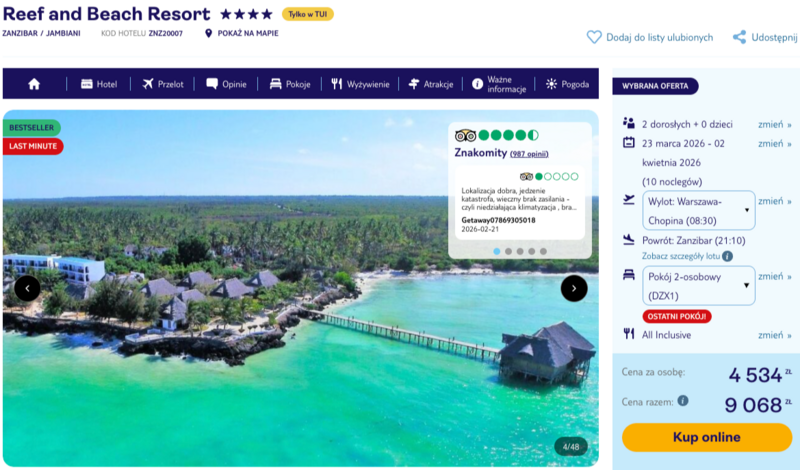Click the info icon near Zobacz szczegóły lotu

point(727,256)
